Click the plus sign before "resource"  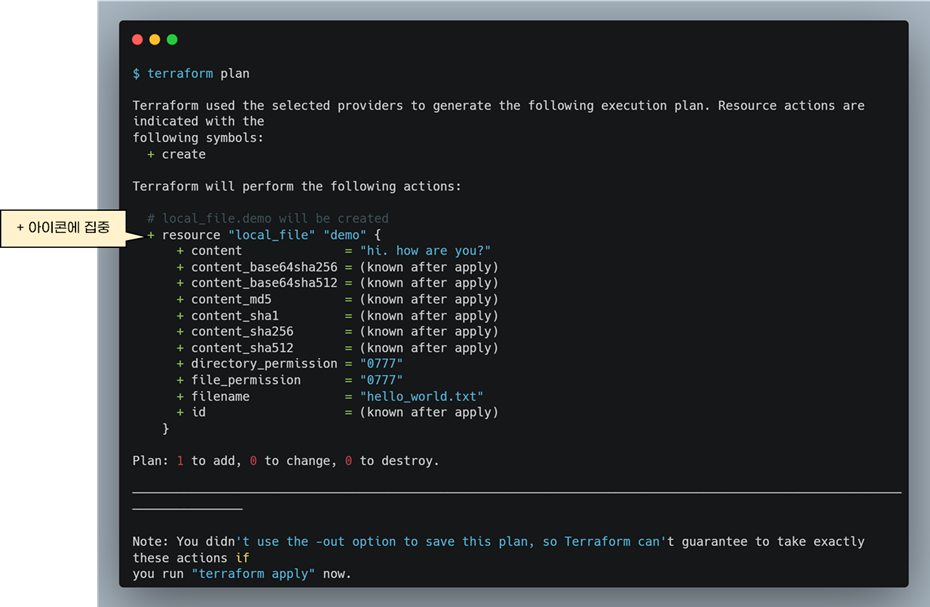(151, 235)
